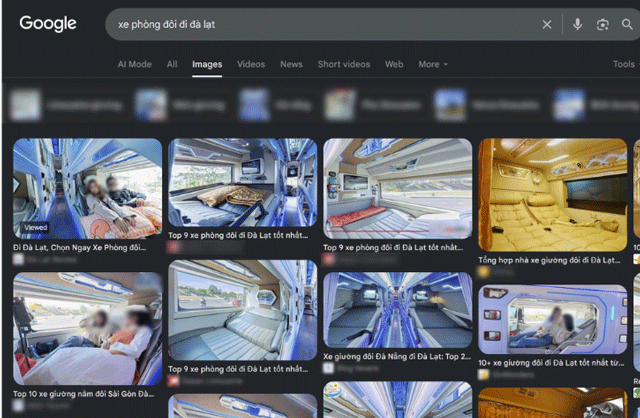Open the image marked Viewed with a couple

pos(87,189)
